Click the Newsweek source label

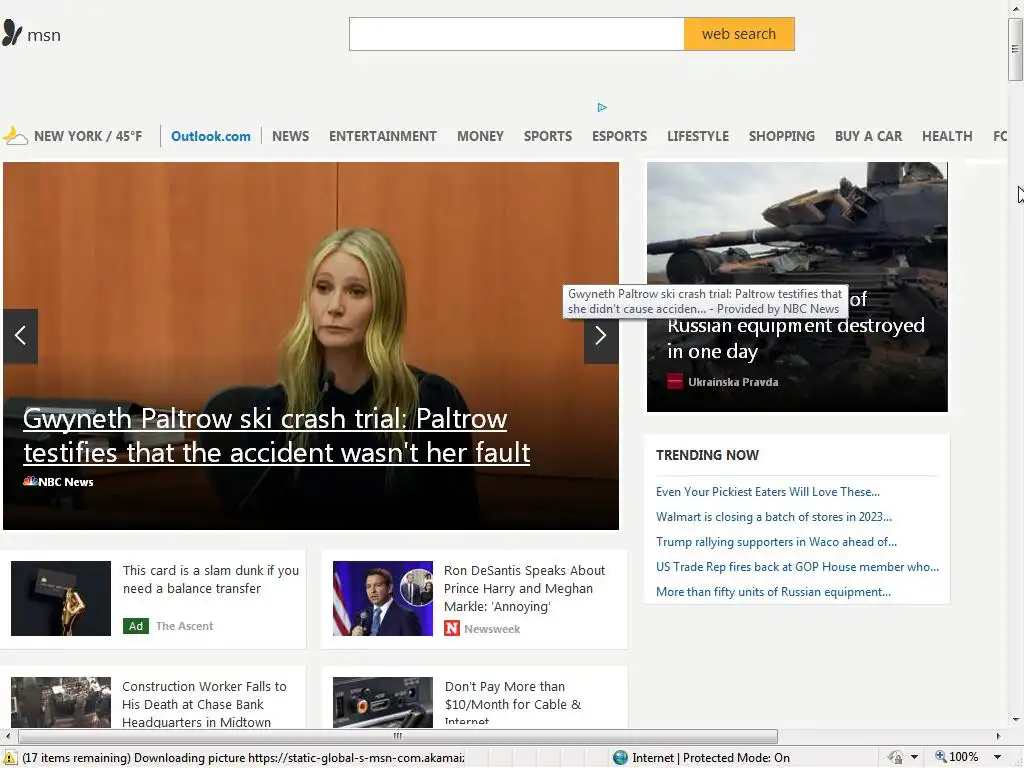pos(492,629)
